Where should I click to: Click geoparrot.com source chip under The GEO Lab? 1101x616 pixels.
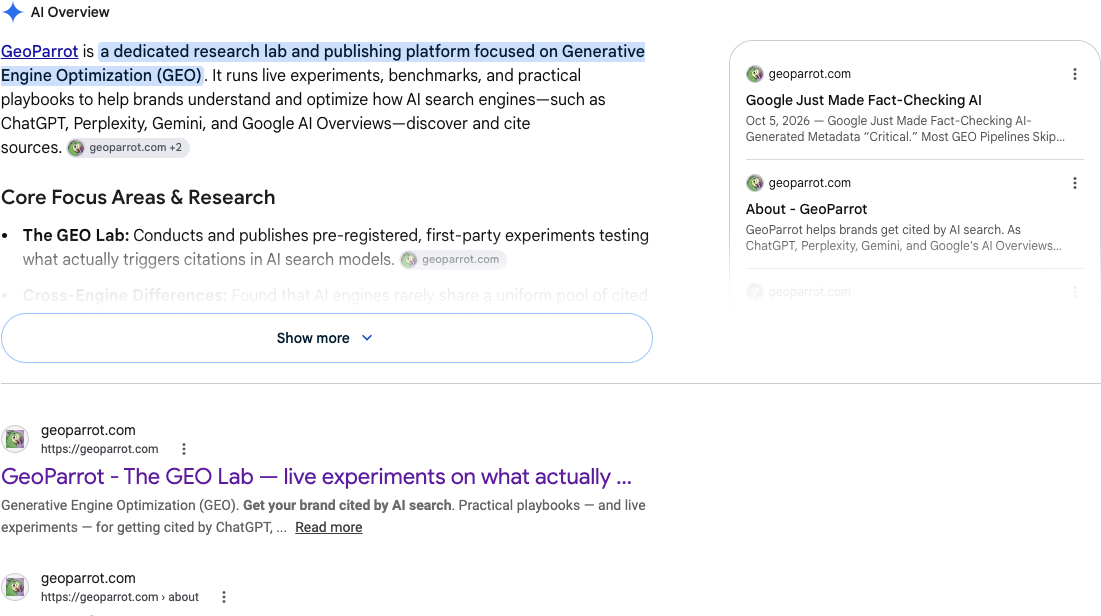point(453,259)
